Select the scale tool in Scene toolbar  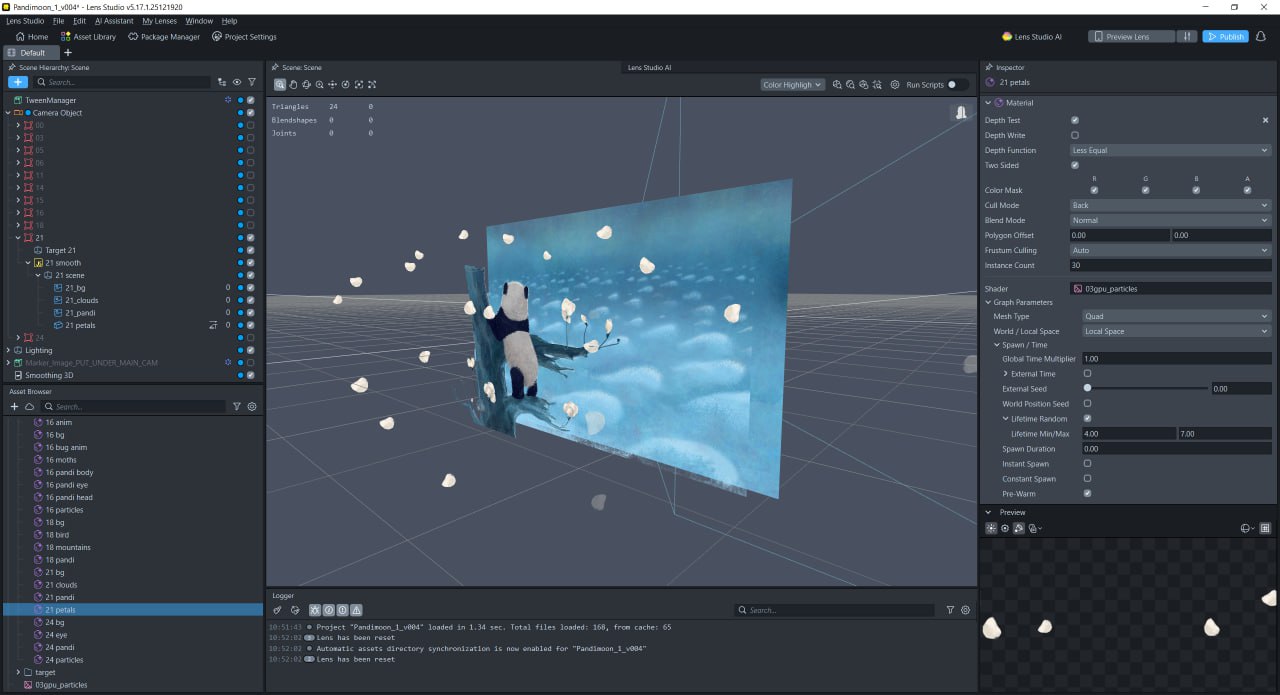pyautogui.click(x=358, y=85)
